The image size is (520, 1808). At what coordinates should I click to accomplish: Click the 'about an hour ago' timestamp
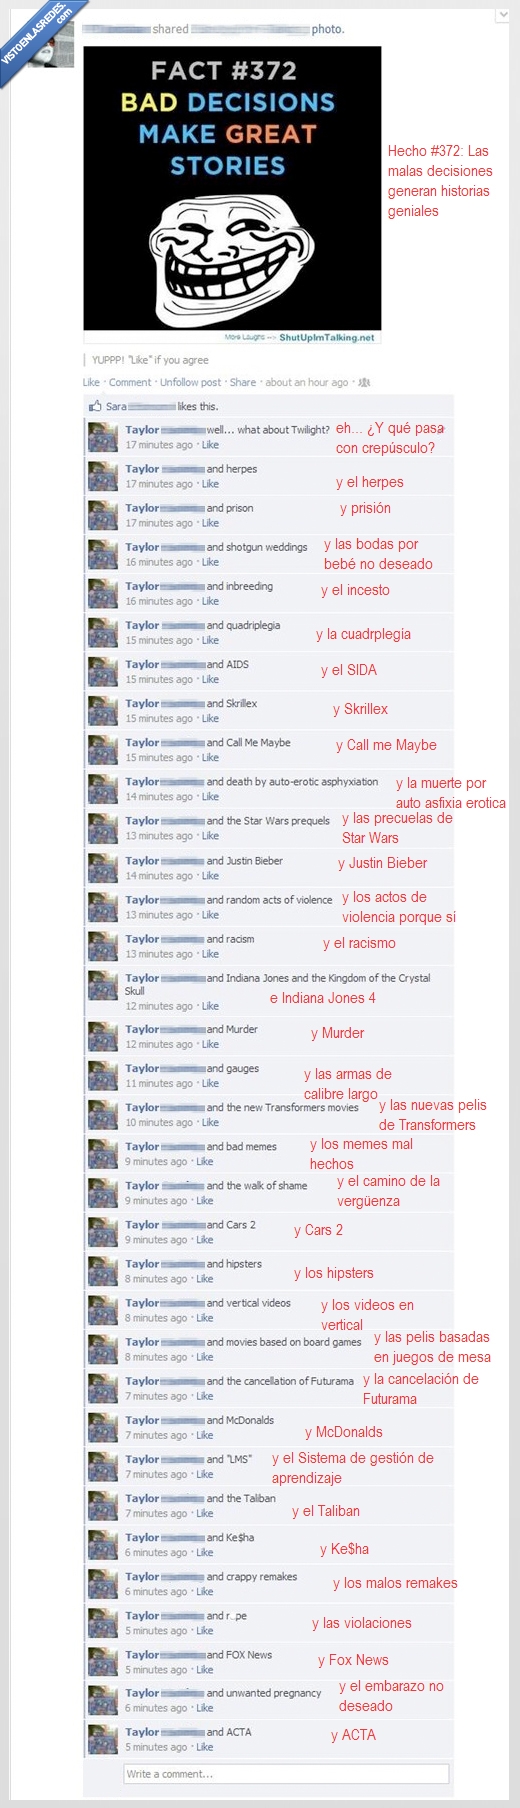point(307,382)
